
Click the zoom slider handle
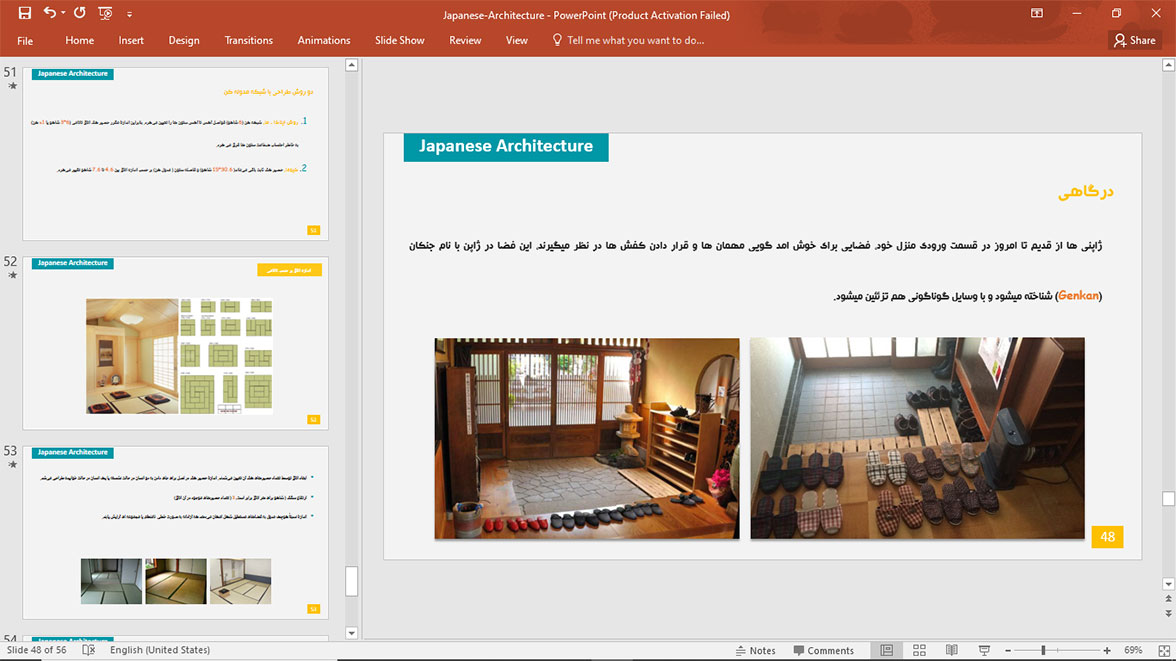(x=1042, y=650)
